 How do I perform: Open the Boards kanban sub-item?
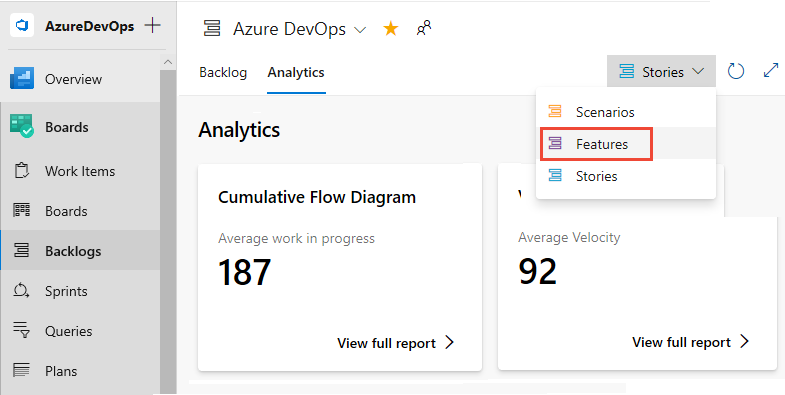80,211
